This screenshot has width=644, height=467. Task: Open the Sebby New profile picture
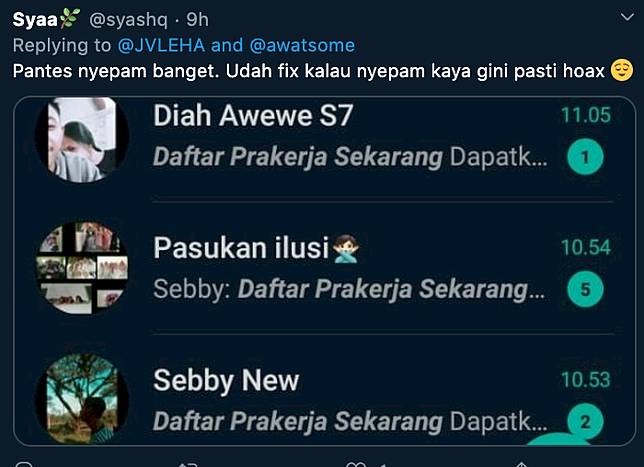82,398
